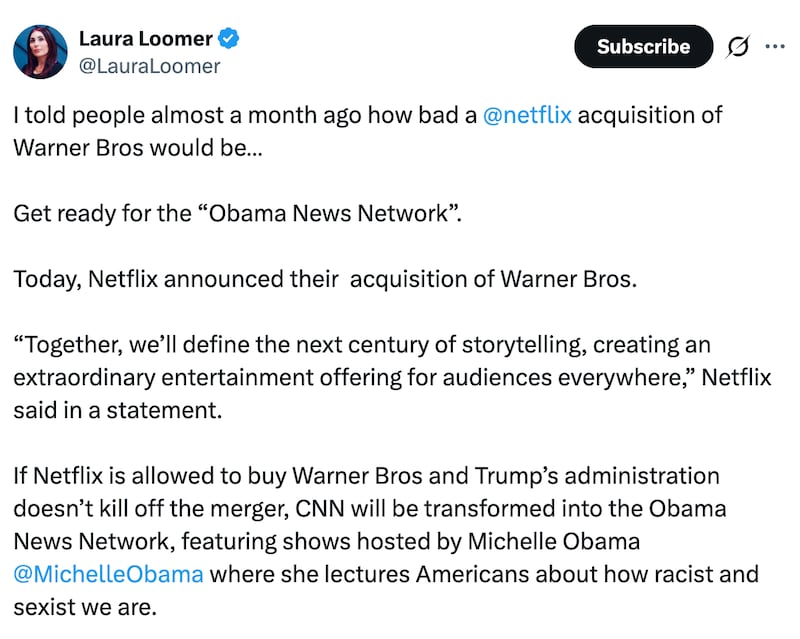Click the display name Laura Loomer
Viewport: 800px width, 639px height.
pyautogui.click(x=146, y=38)
